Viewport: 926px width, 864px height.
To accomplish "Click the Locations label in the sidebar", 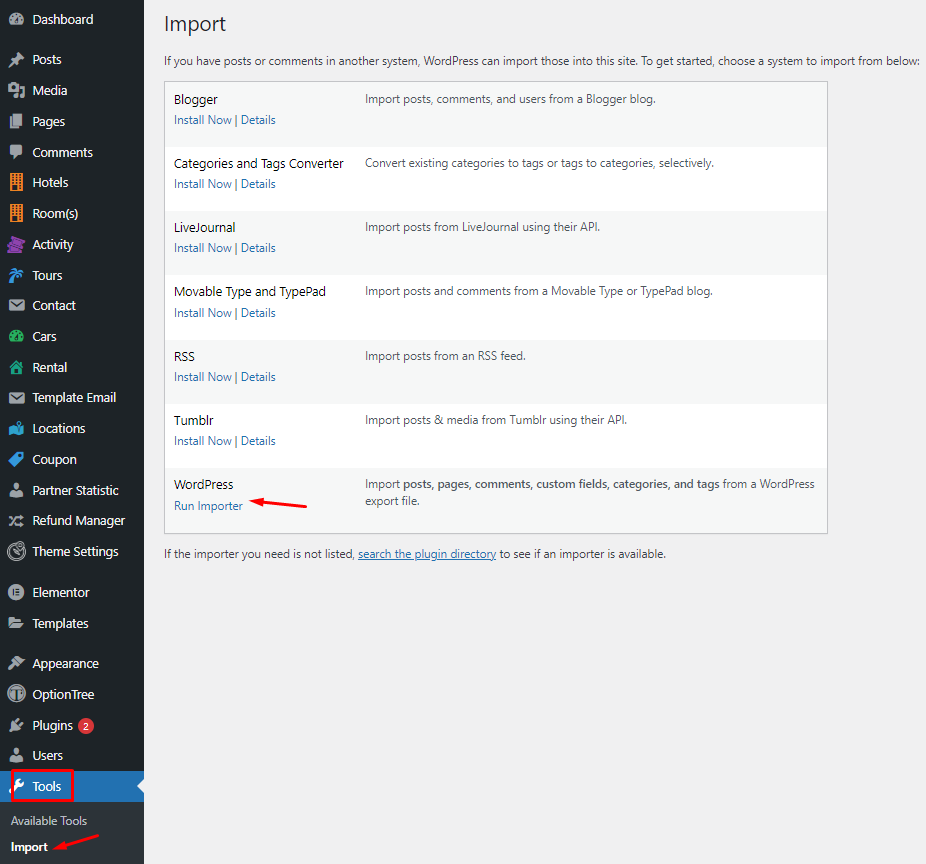I will (59, 429).
